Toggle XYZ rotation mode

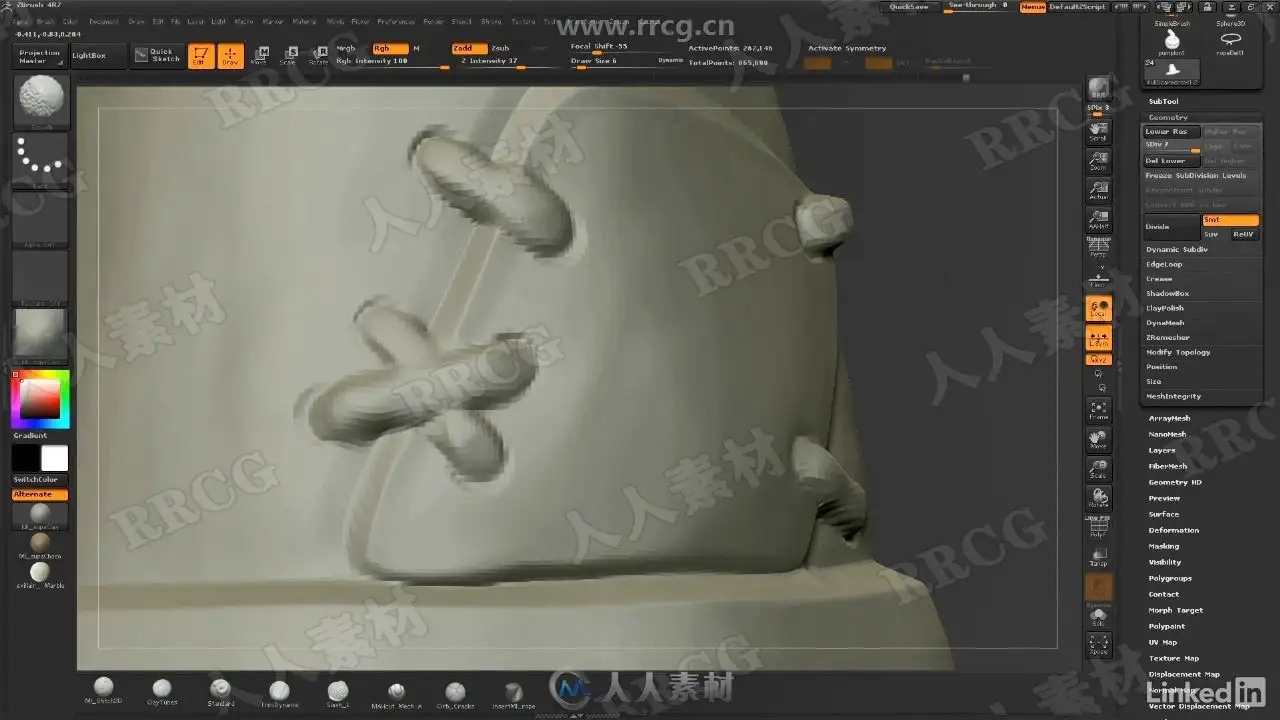click(x=1099, y=359)
